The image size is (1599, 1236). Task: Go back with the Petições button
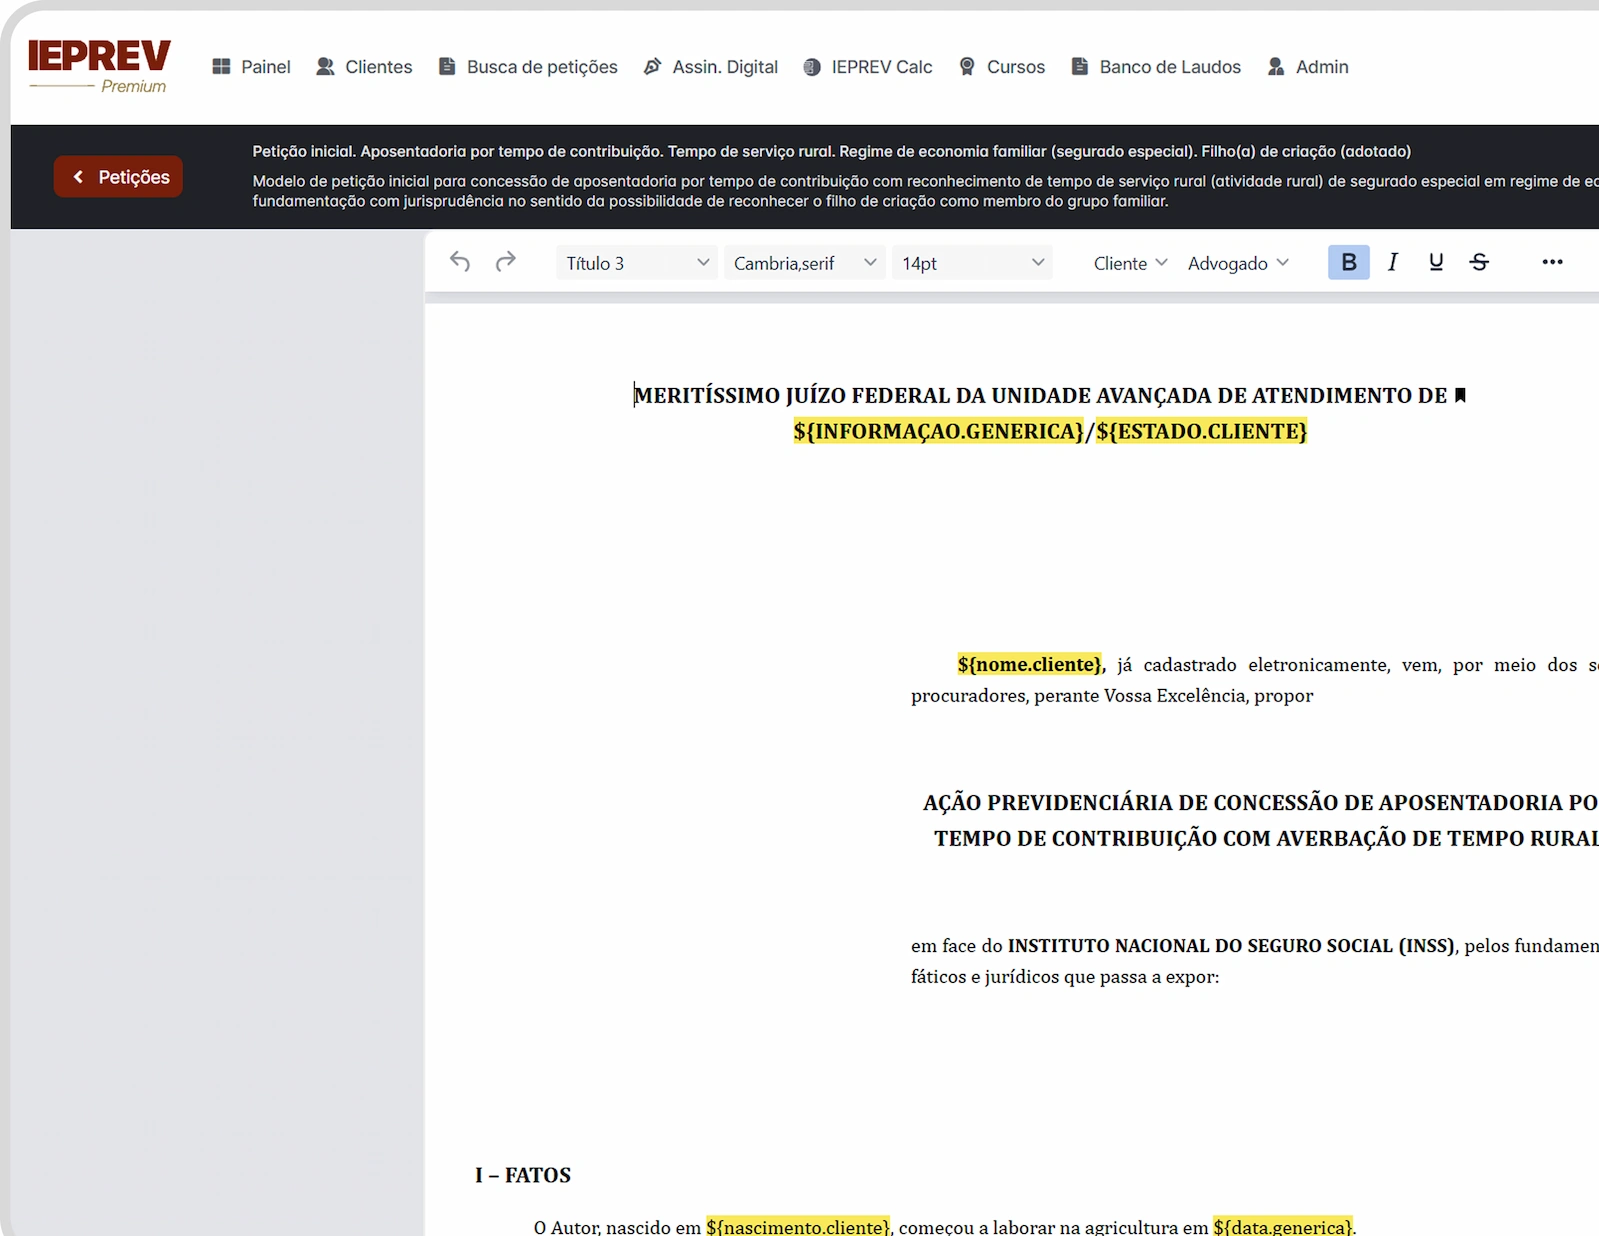[x=118, y=177]
